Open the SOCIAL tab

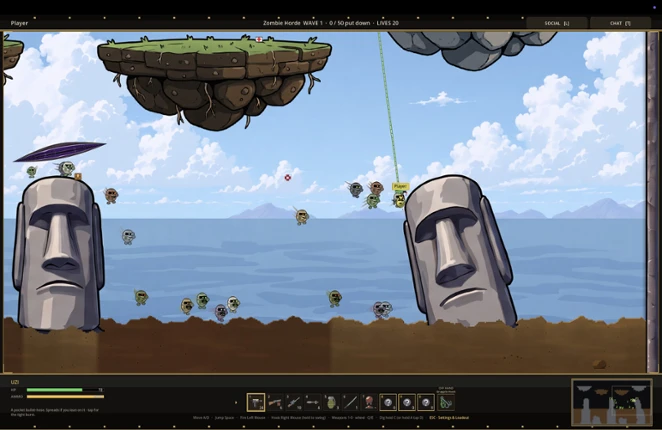556,23
